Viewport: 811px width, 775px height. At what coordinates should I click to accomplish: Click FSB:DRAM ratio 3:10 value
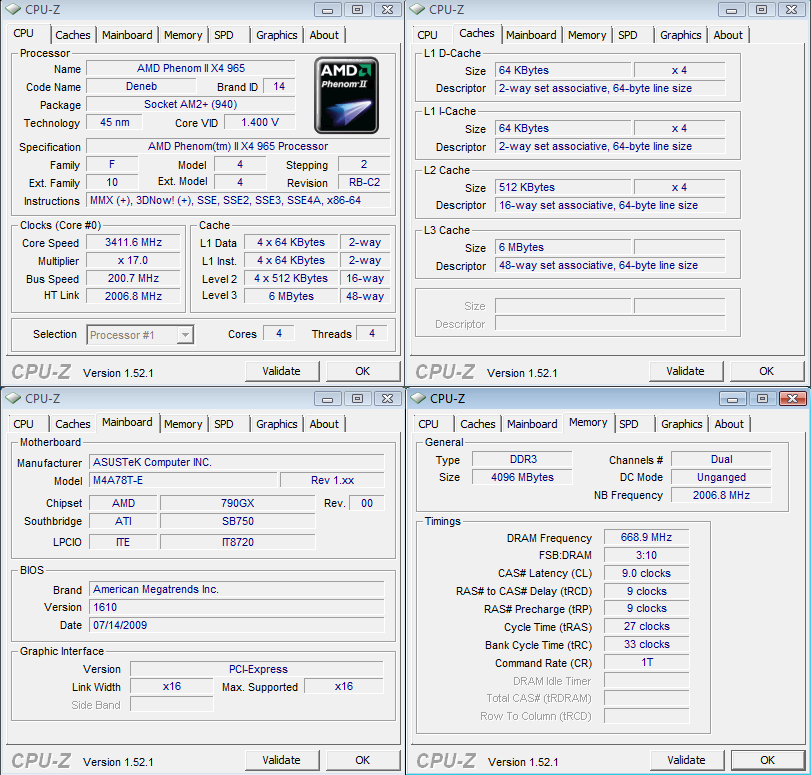coord(647,556)
